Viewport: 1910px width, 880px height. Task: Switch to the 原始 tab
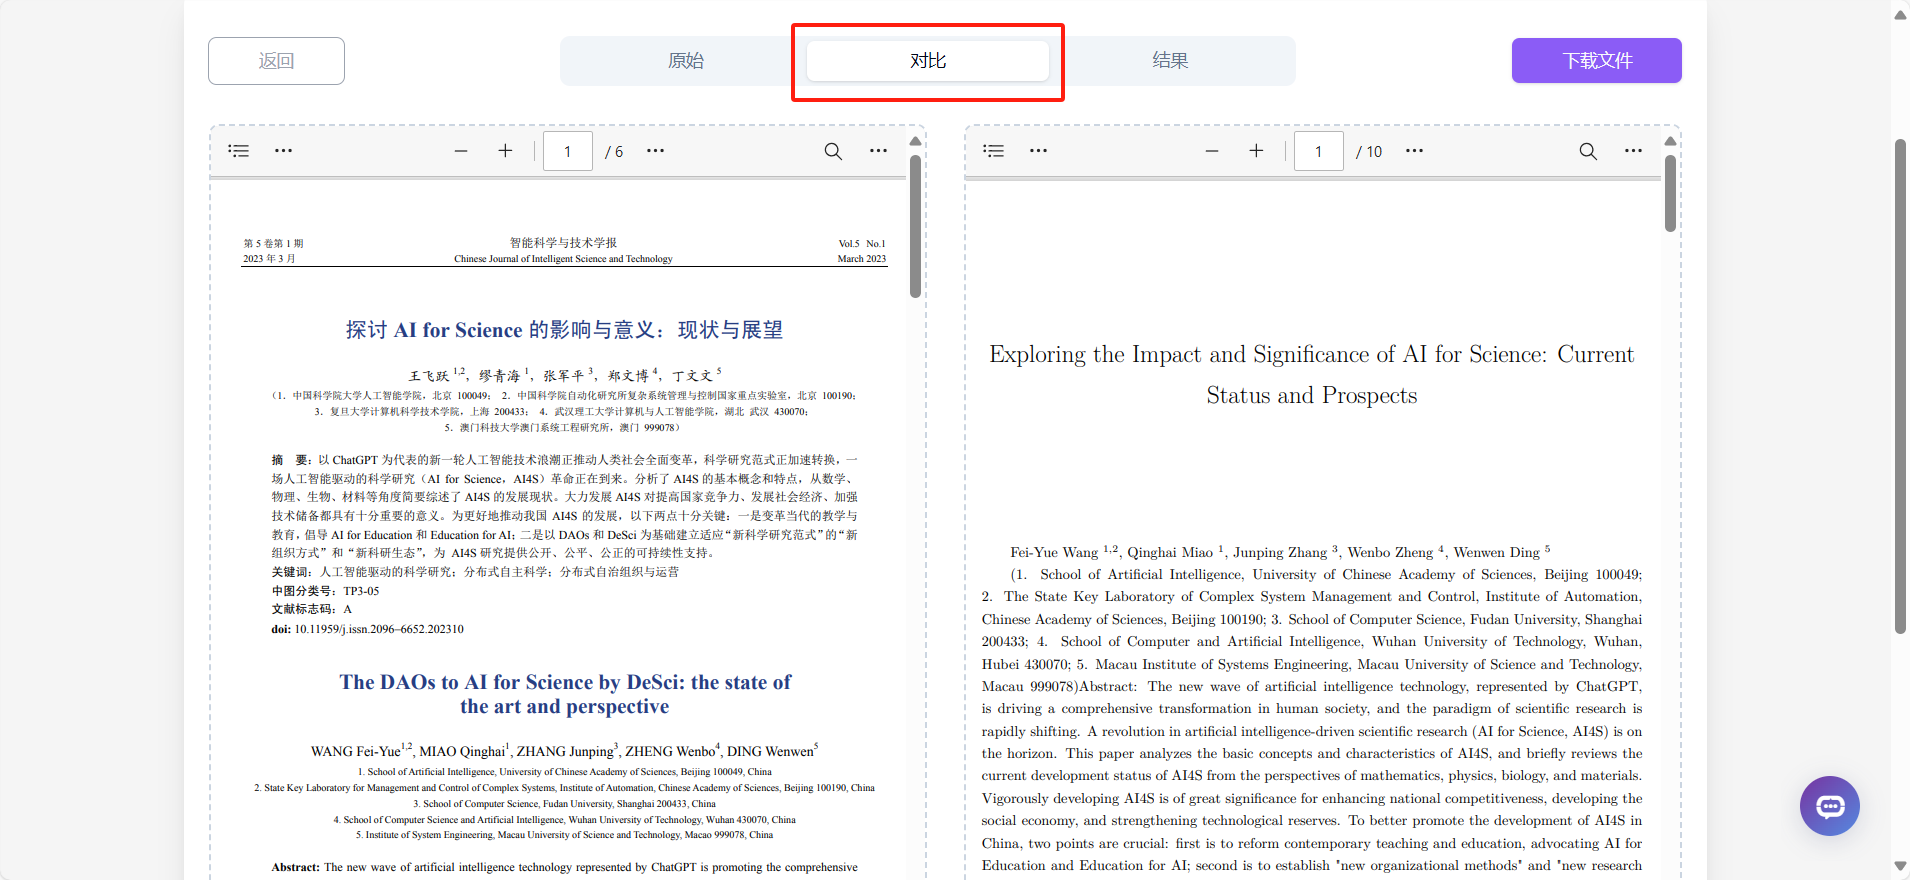point(685,61)
